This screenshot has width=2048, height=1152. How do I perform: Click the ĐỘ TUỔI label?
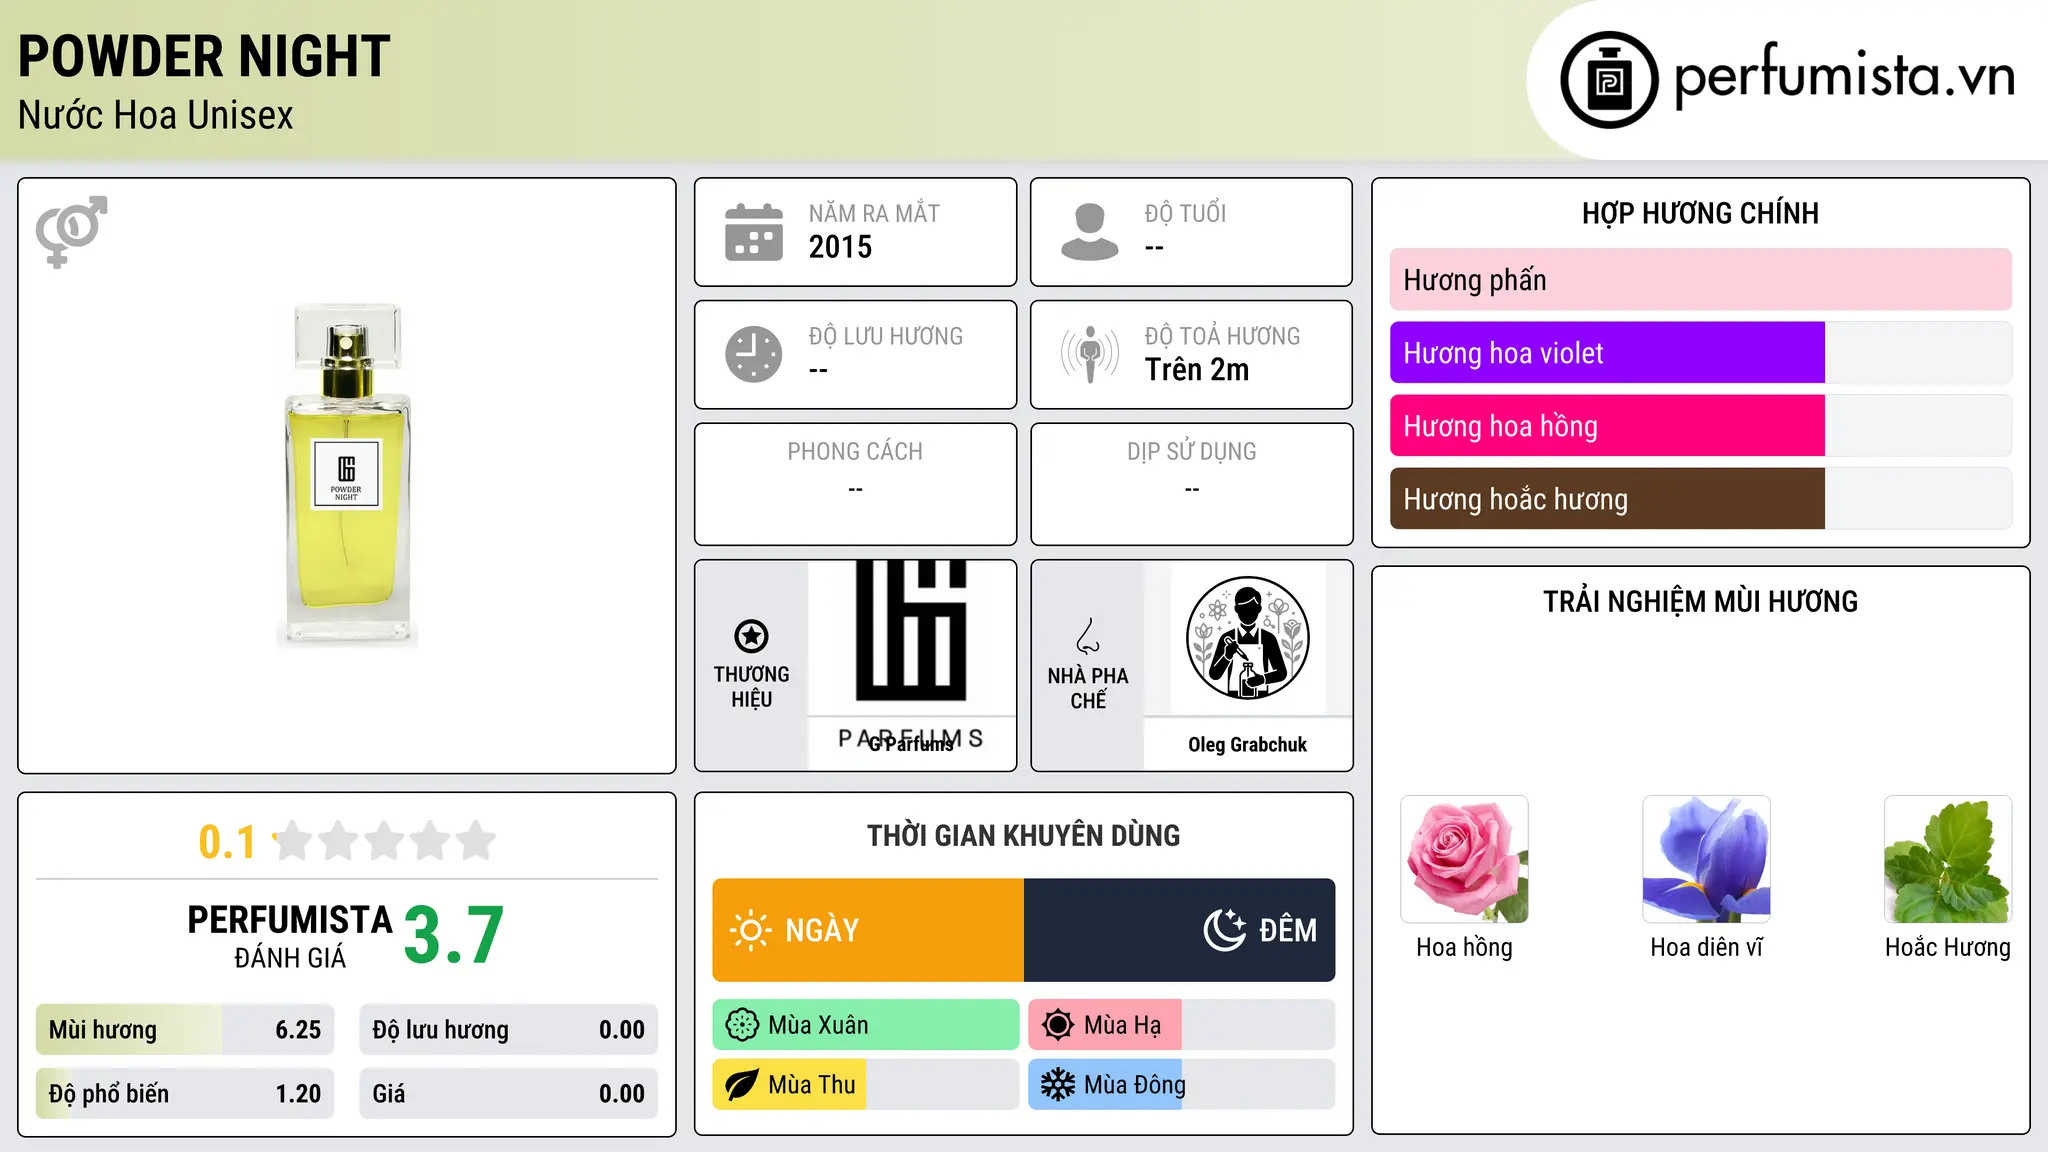1185,213
